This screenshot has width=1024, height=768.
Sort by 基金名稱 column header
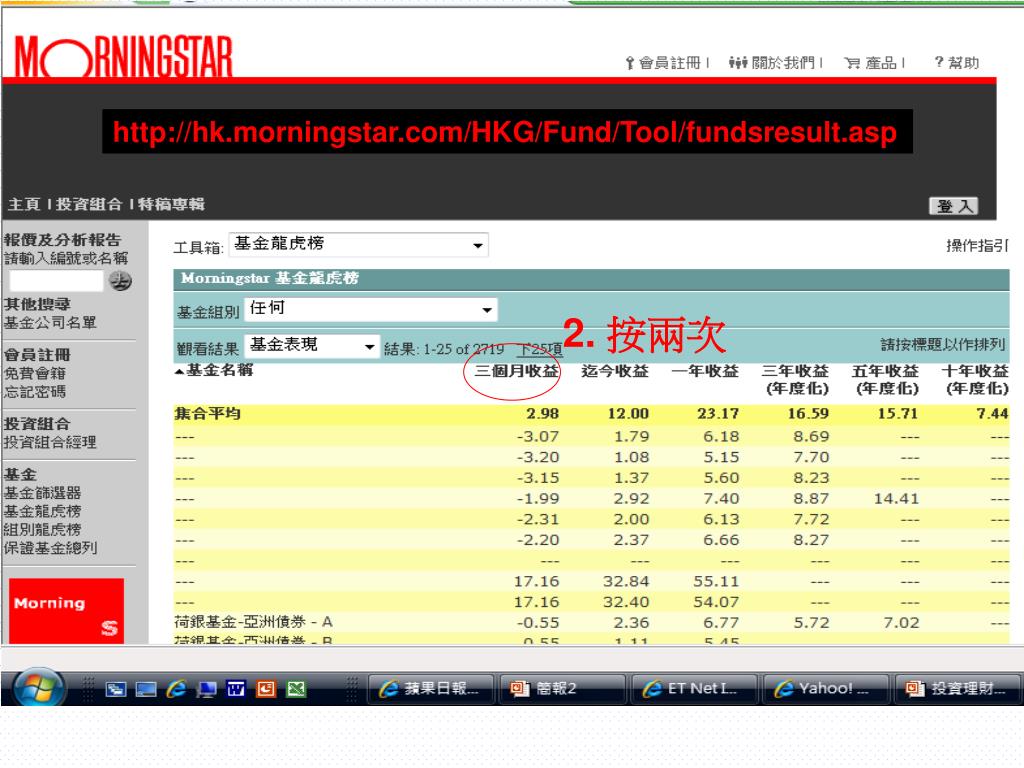[219, 370]
